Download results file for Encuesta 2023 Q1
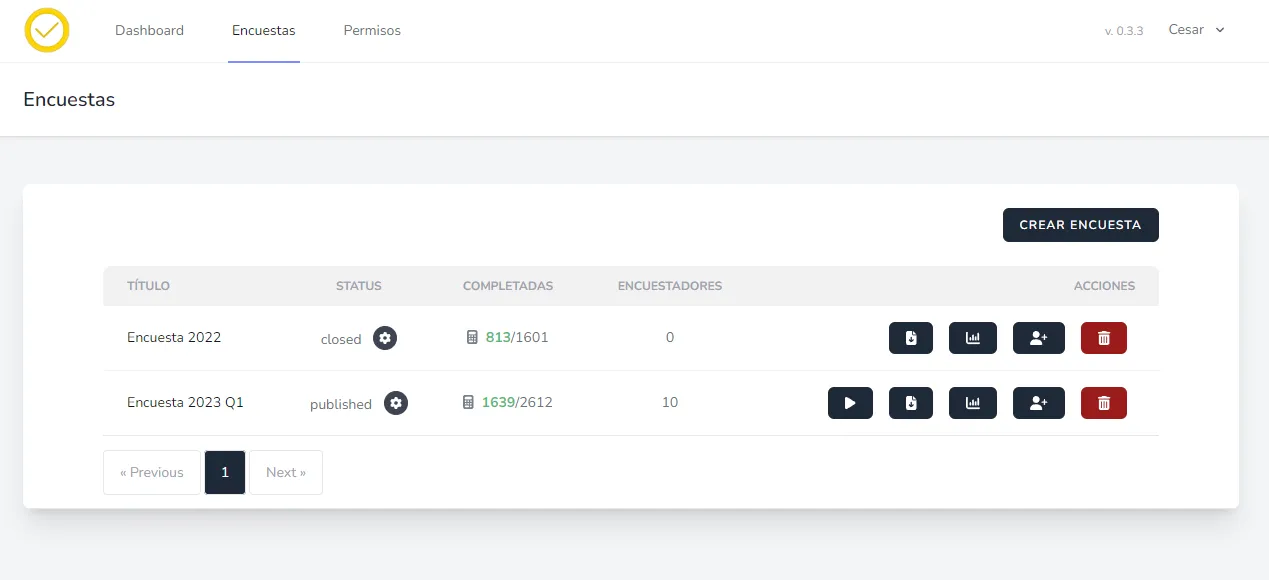This screenshot has height=580, width=1269. pyautogui.click(x=910, y=403)
